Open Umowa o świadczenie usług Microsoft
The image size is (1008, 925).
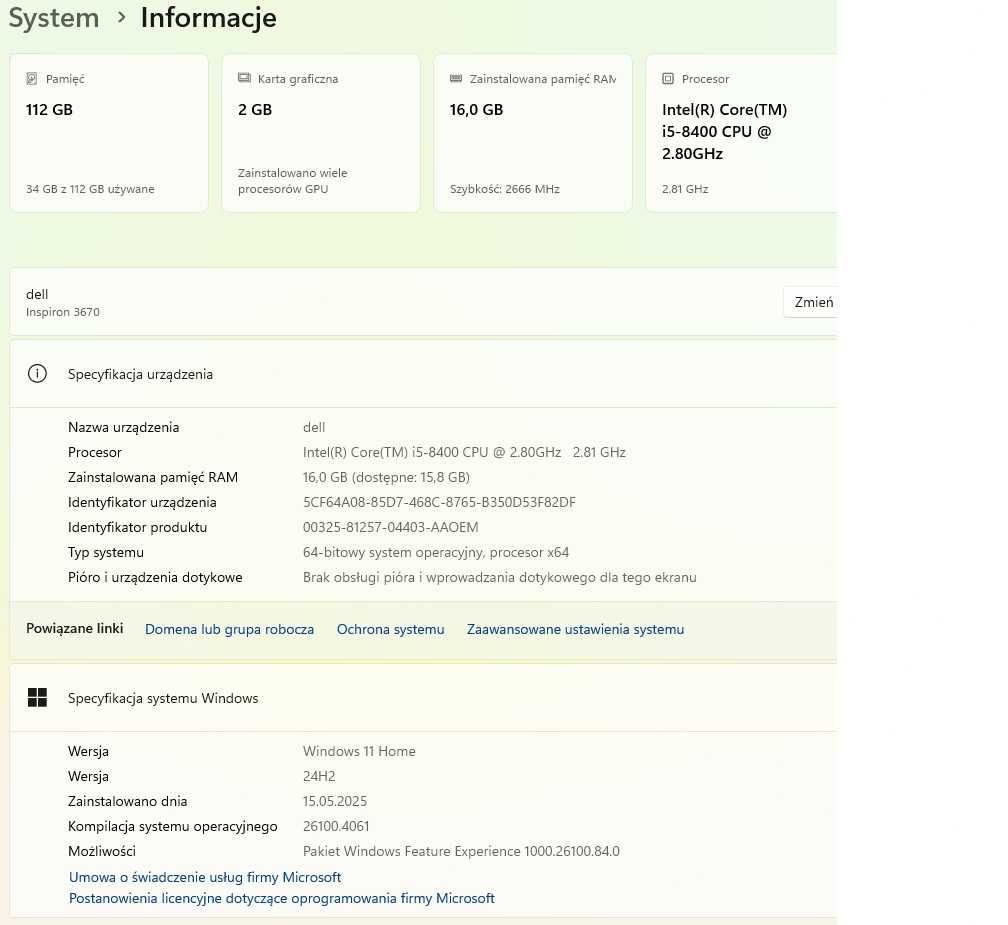pos(205,877)
